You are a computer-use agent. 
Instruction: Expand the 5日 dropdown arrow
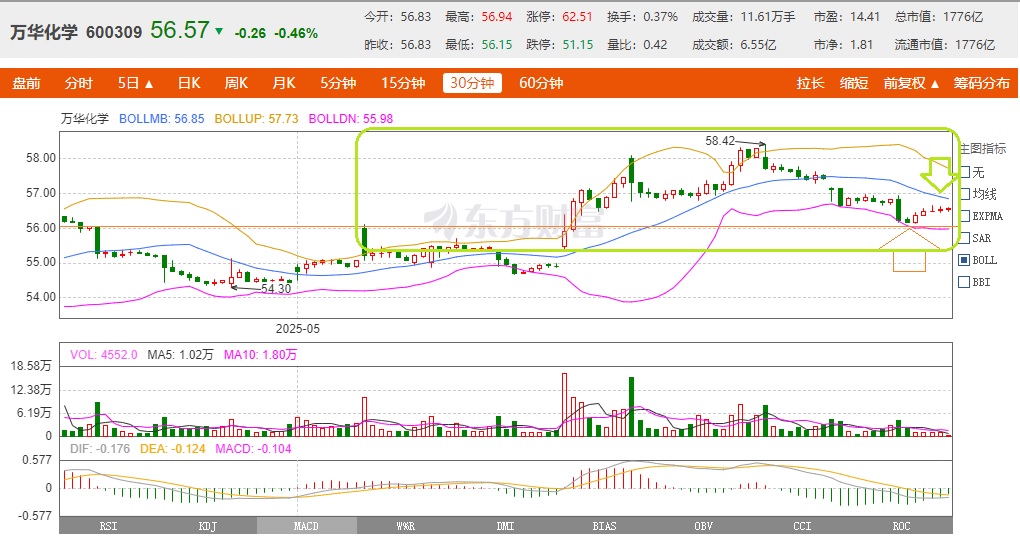tap(149, 84)
